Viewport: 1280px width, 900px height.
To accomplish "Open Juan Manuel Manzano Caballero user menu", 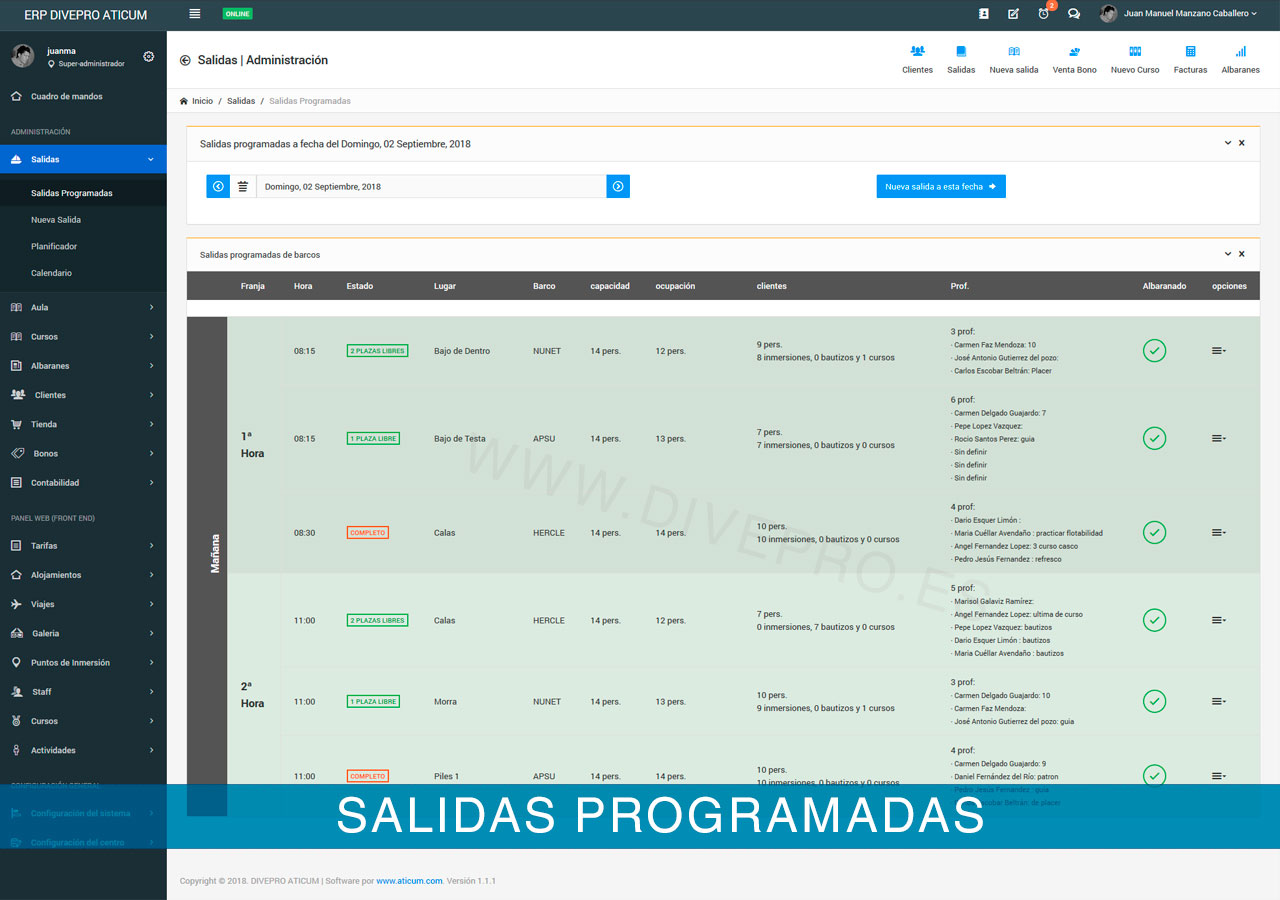I will (x=1179, y=14).
